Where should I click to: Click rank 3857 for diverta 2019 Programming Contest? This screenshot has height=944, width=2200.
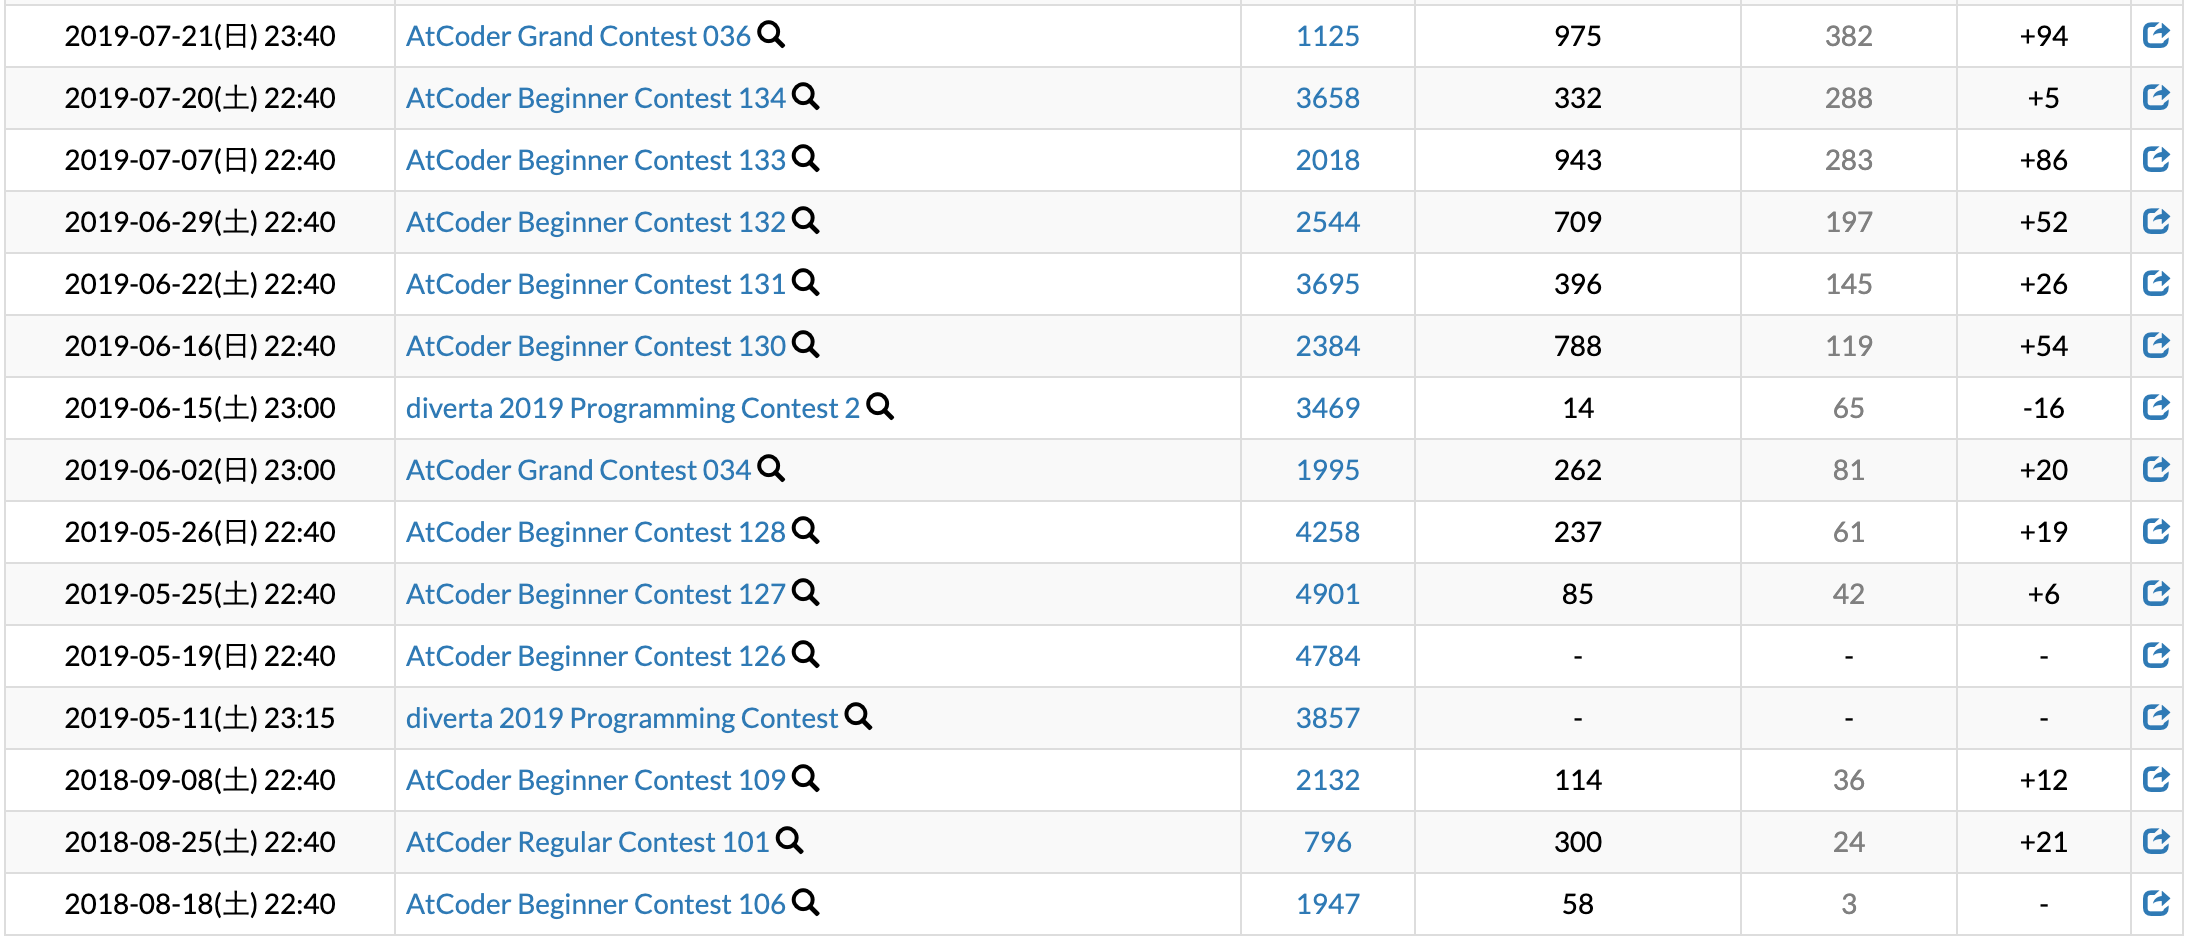(1327, 718)
